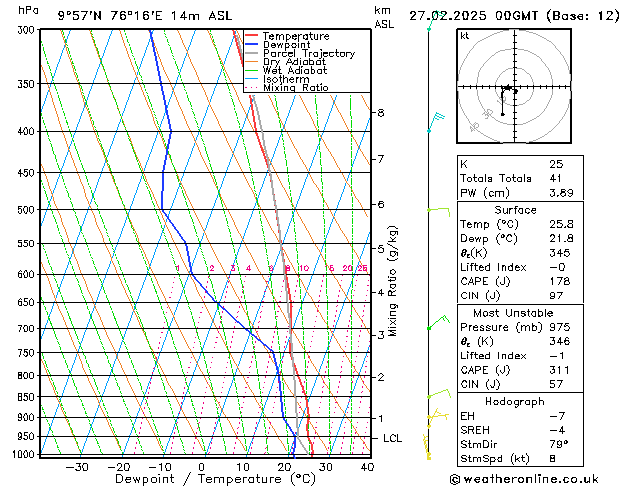Click the Dewpoint / Temperature axis label
Screen dimensions: 629x486
201,479
